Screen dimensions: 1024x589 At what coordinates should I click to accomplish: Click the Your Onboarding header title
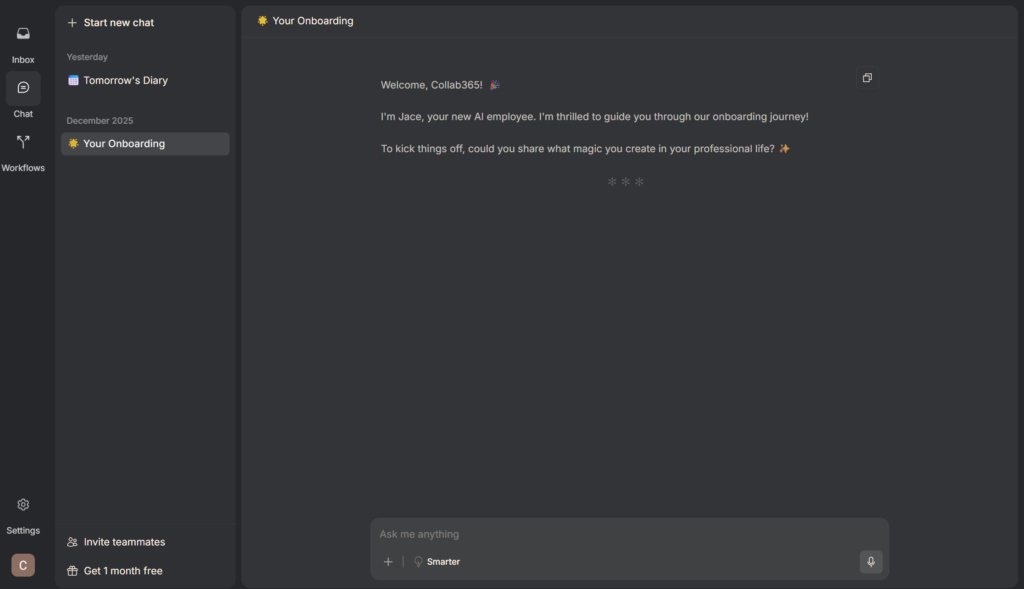[312, 21]
